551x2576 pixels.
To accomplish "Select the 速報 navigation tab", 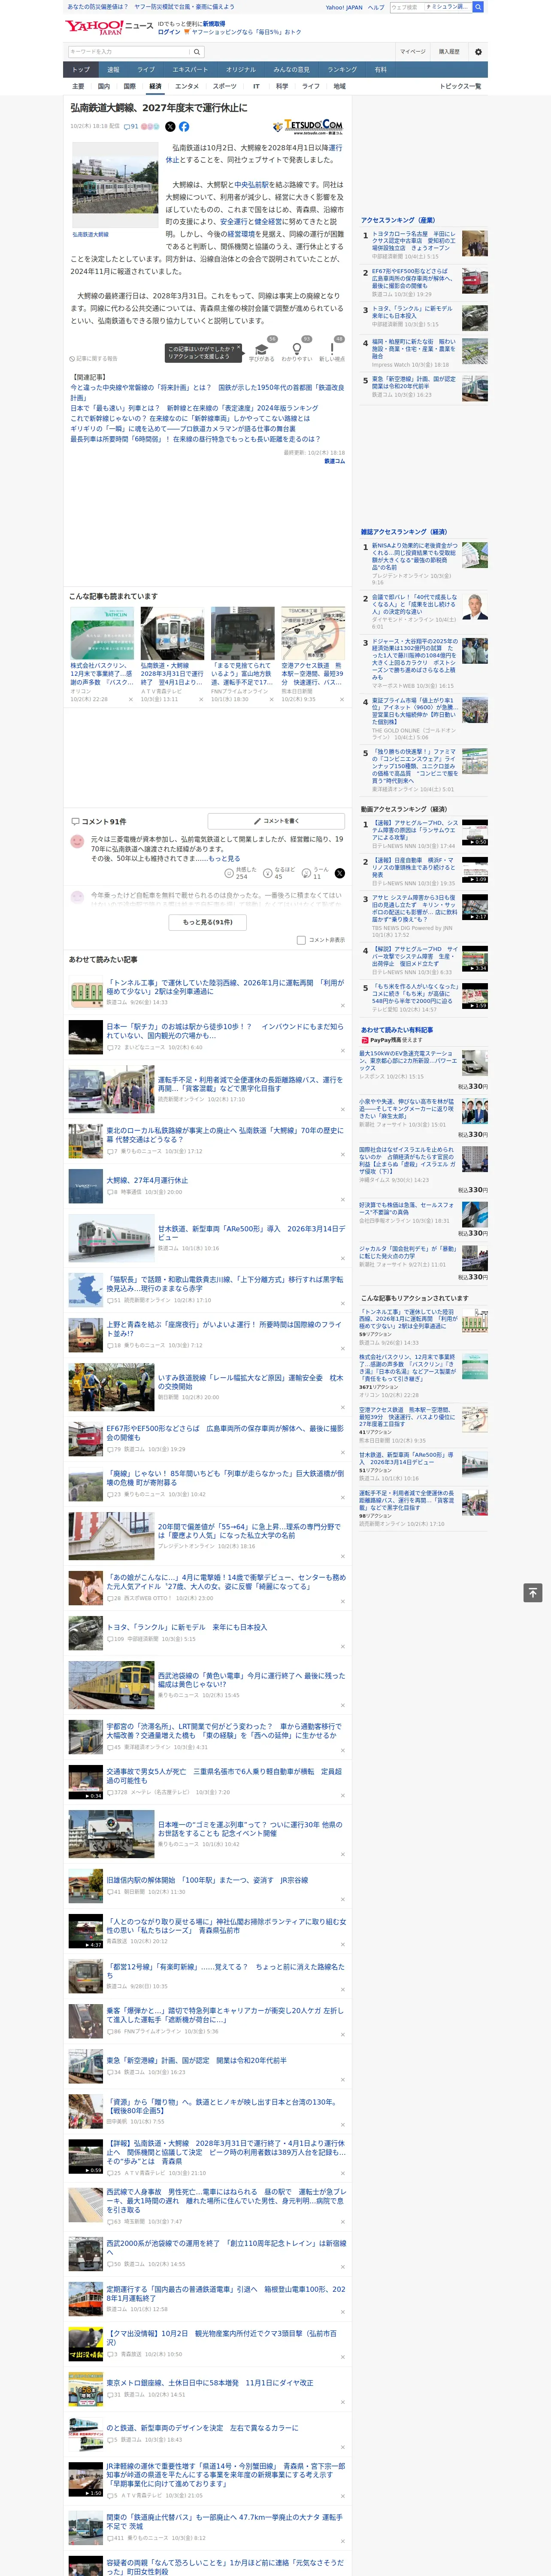I will (x=113, y=69).
